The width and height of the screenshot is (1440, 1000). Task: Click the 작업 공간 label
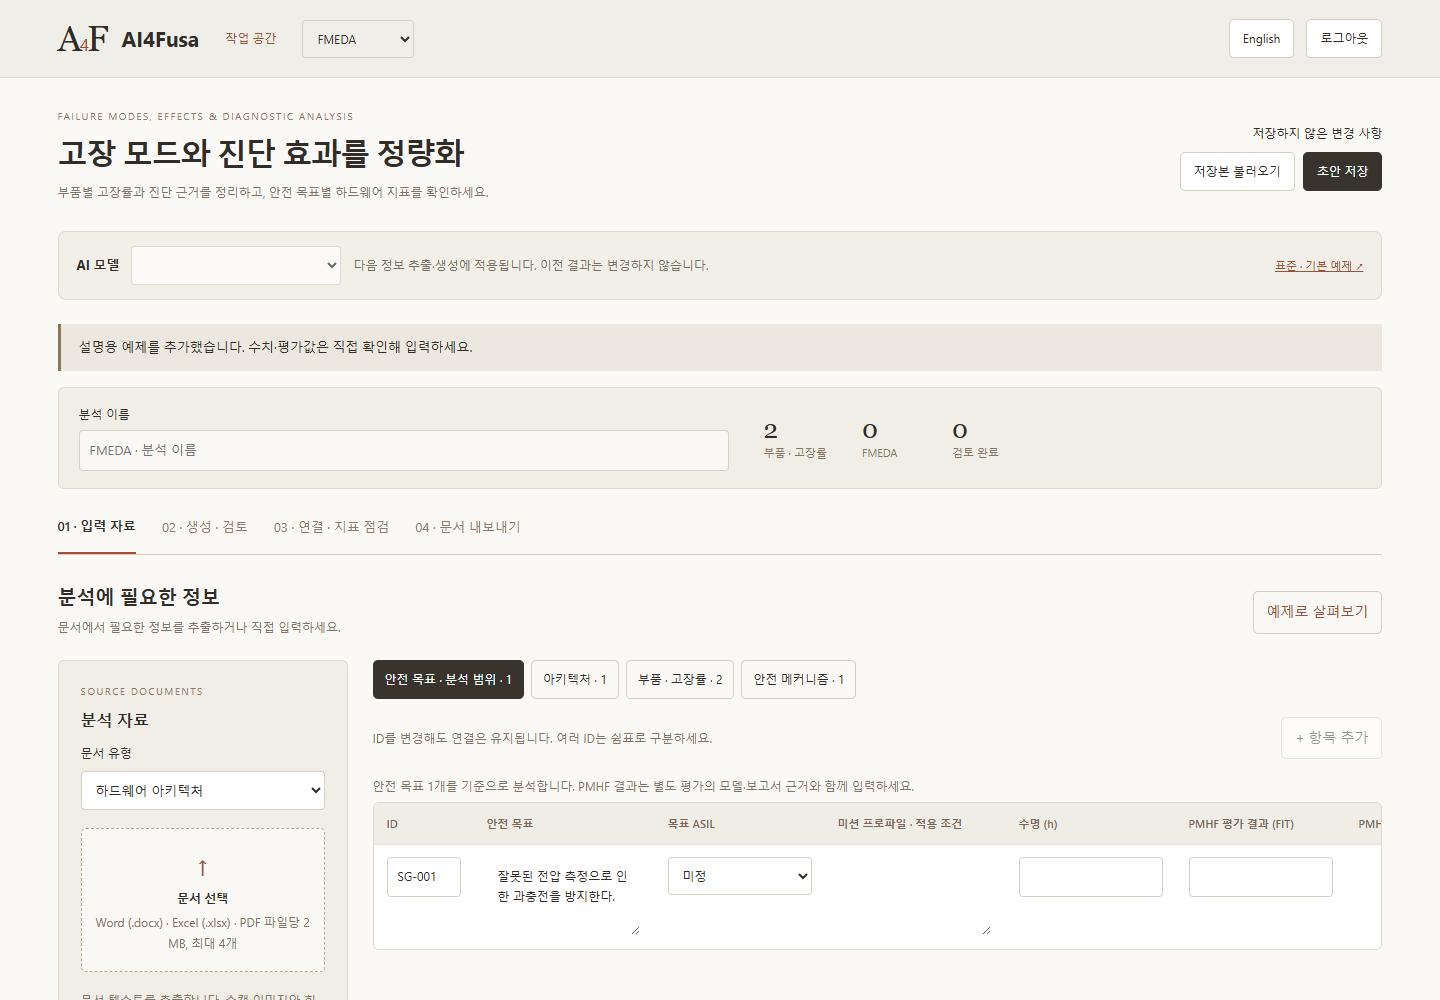[x=251, y=38]
